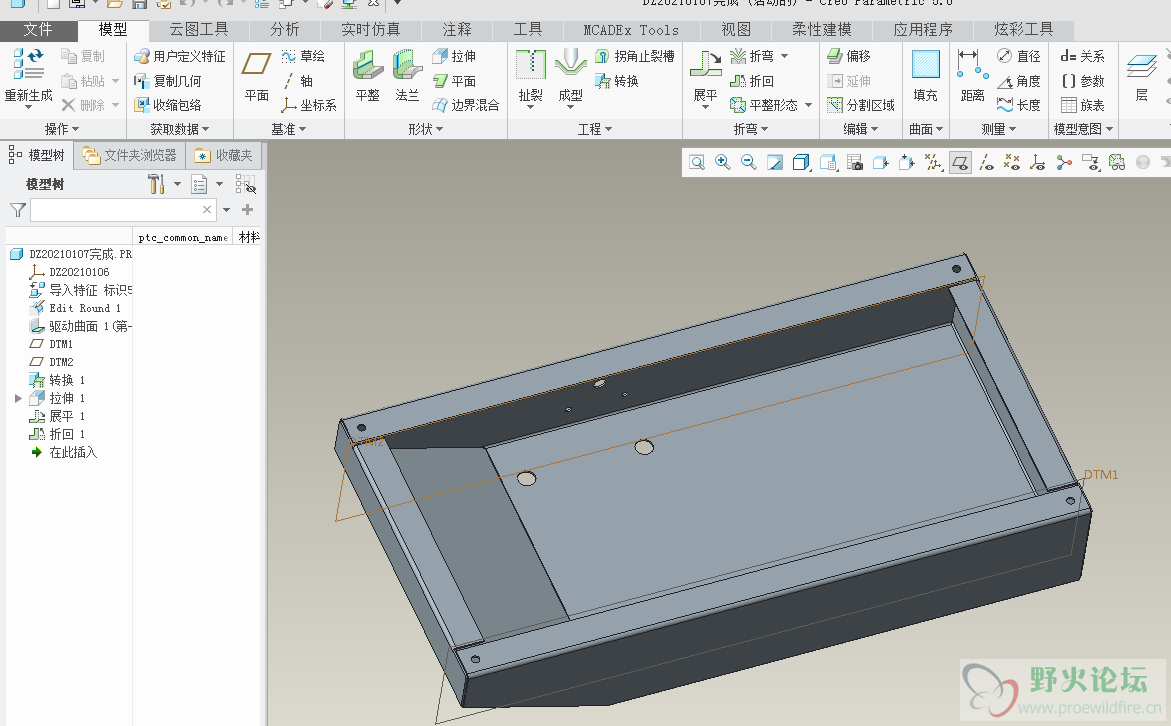Open model tree settings hammer dropdown
1171x726 pixels.
pos(160,184)
